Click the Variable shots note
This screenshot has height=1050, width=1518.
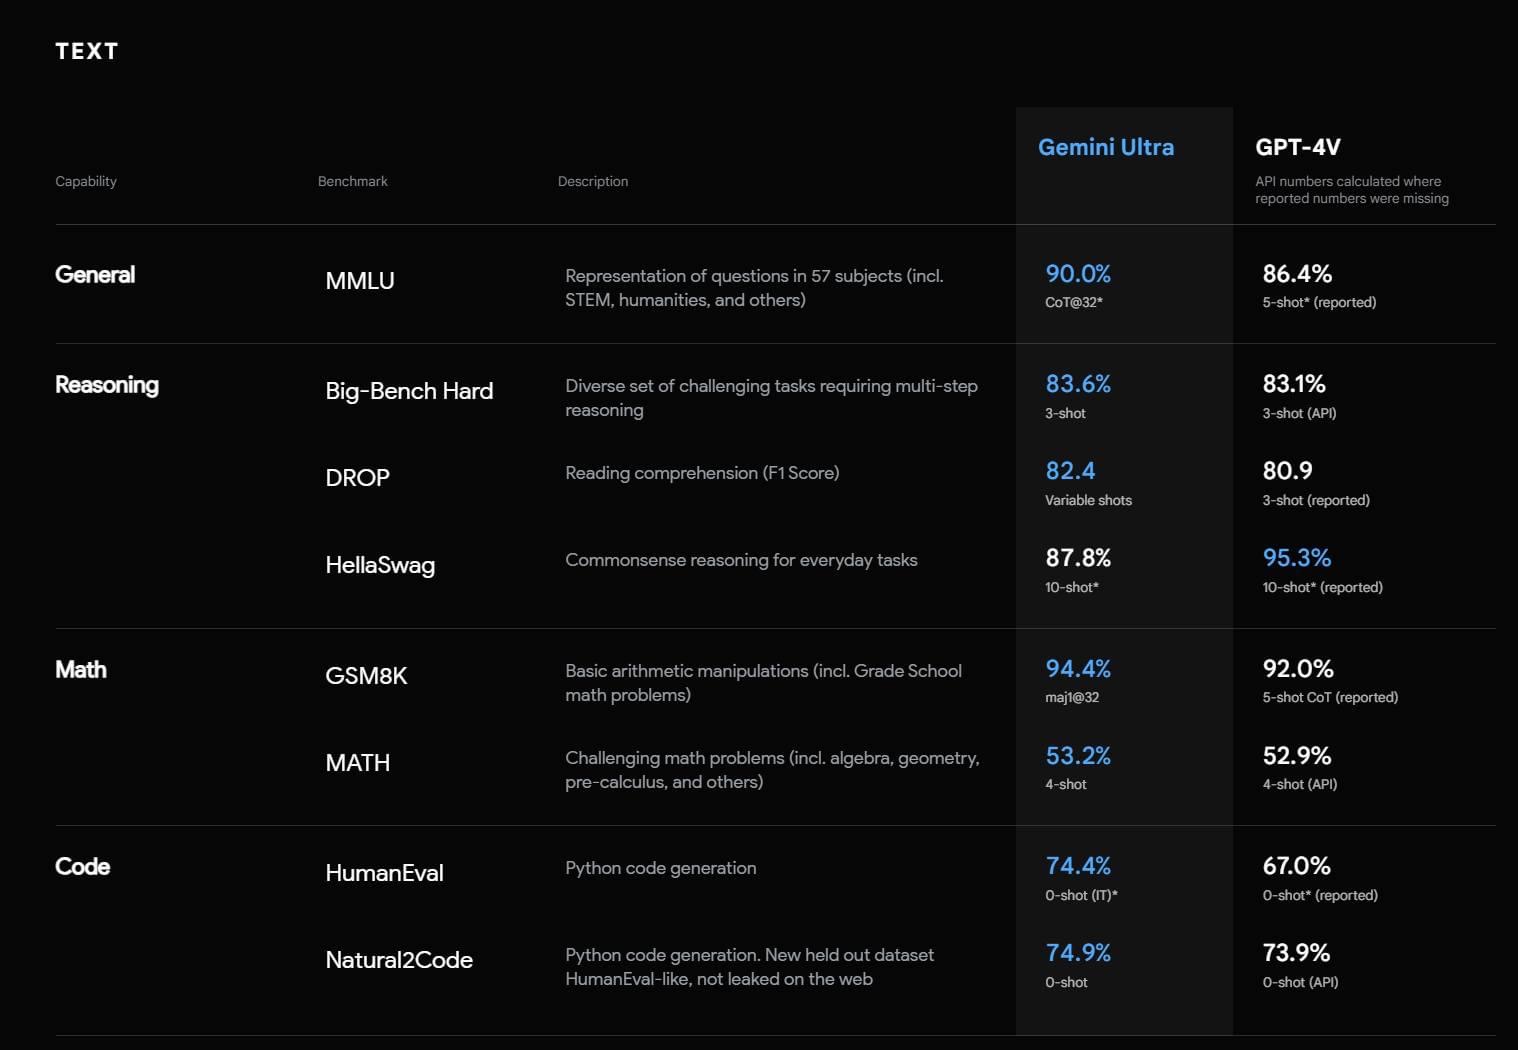coord(1088,500)
